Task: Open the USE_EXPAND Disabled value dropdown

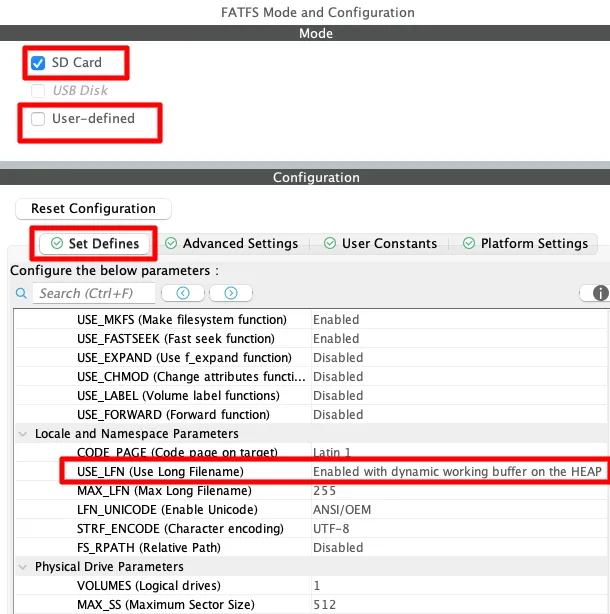Action: click(459, 358)
